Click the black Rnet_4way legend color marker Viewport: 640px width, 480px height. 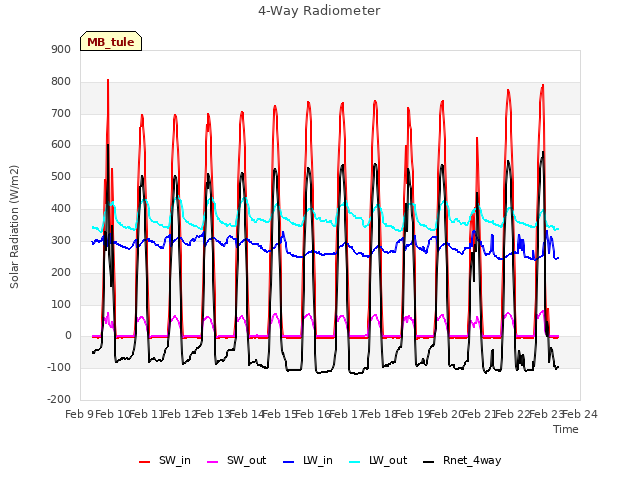tap(429, 462)
